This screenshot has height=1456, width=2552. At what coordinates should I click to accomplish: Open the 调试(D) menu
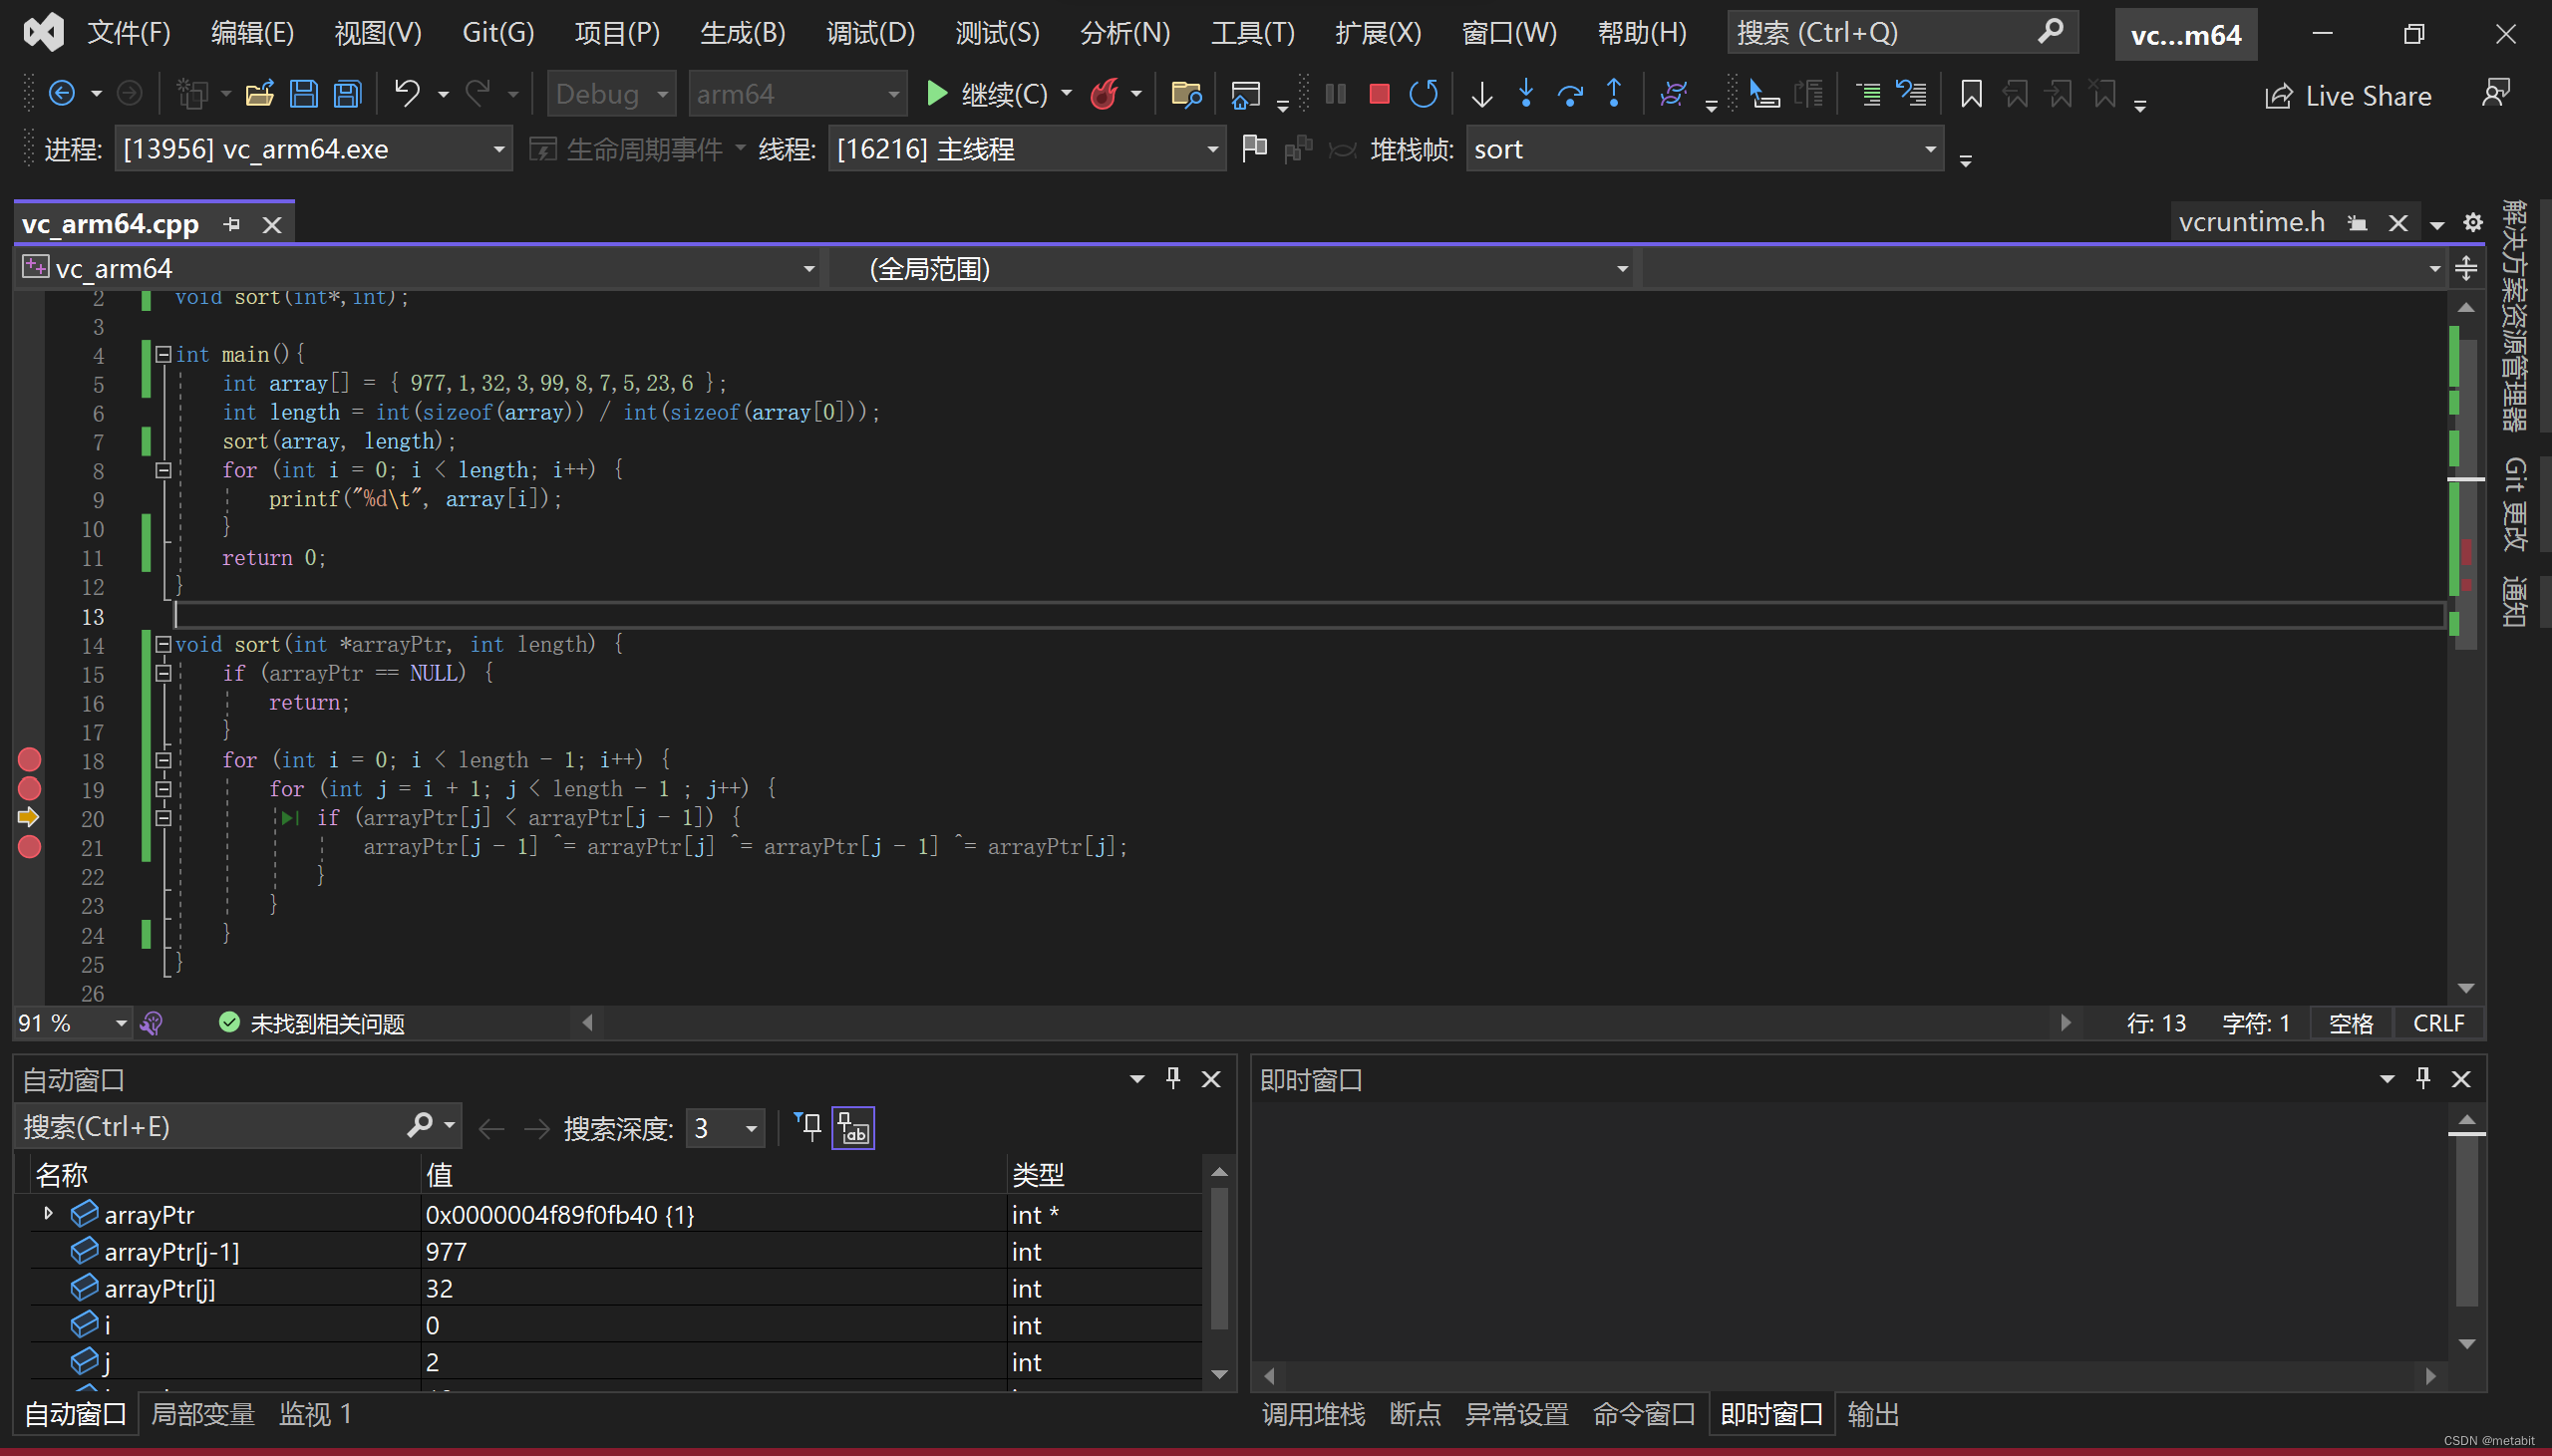[x=869, y=33]
